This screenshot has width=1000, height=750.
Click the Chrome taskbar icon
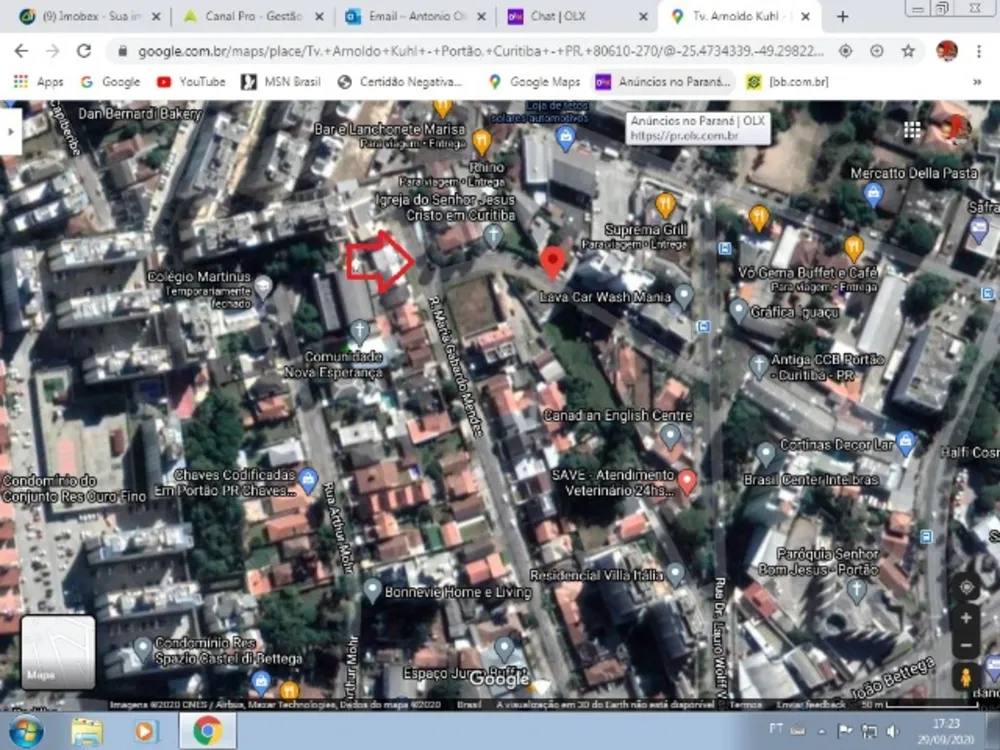tap(207, 731)
